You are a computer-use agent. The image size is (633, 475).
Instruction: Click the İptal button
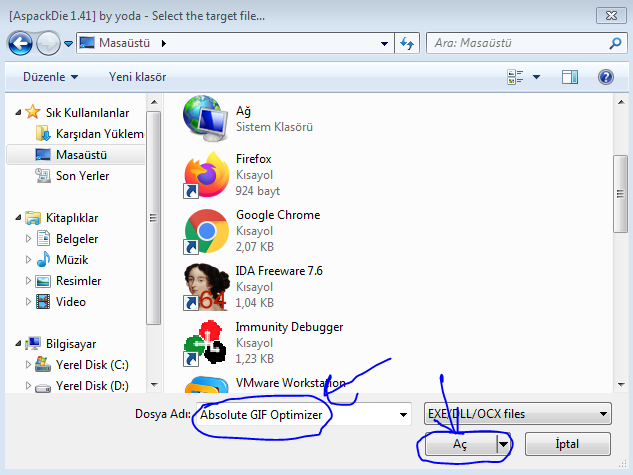[567, 444]
